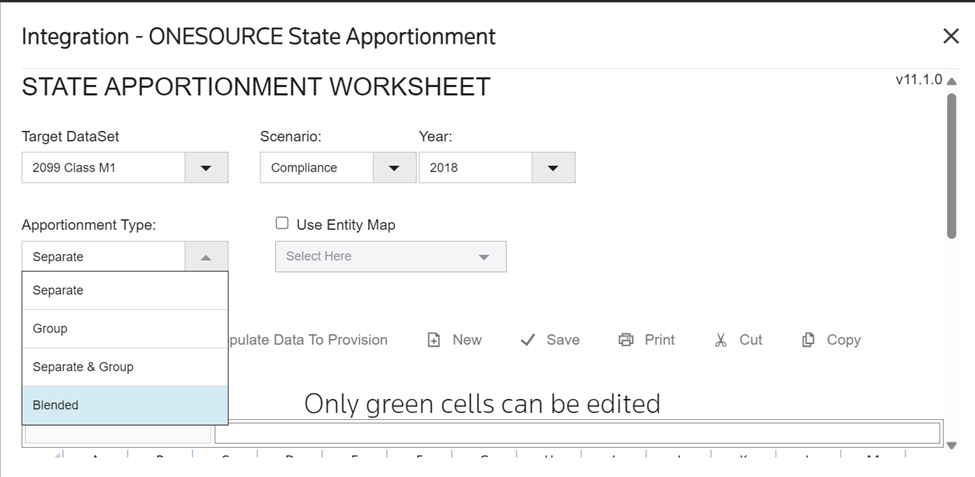Expand the Scenario dropdown

pyautogui.click(x=394, y=168)
